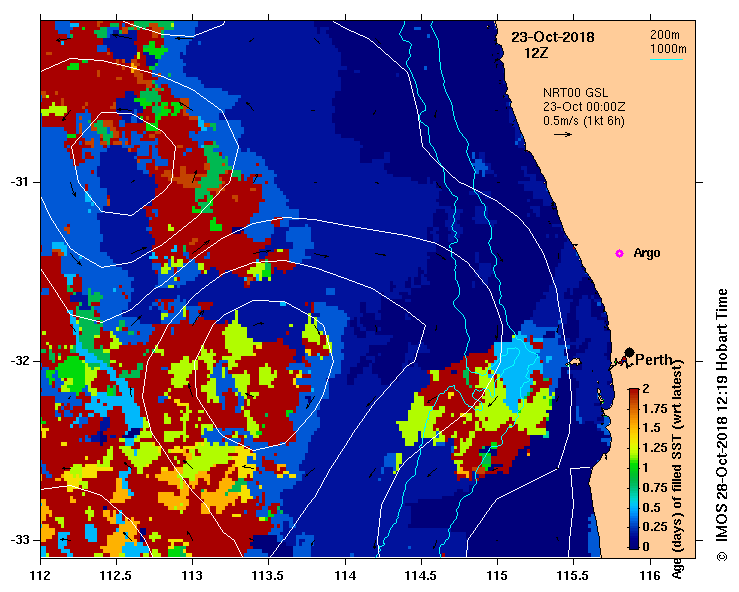Click the NRT00 GSL label
This screenshot has width=739, height=592.
click(x=575, y=93)
